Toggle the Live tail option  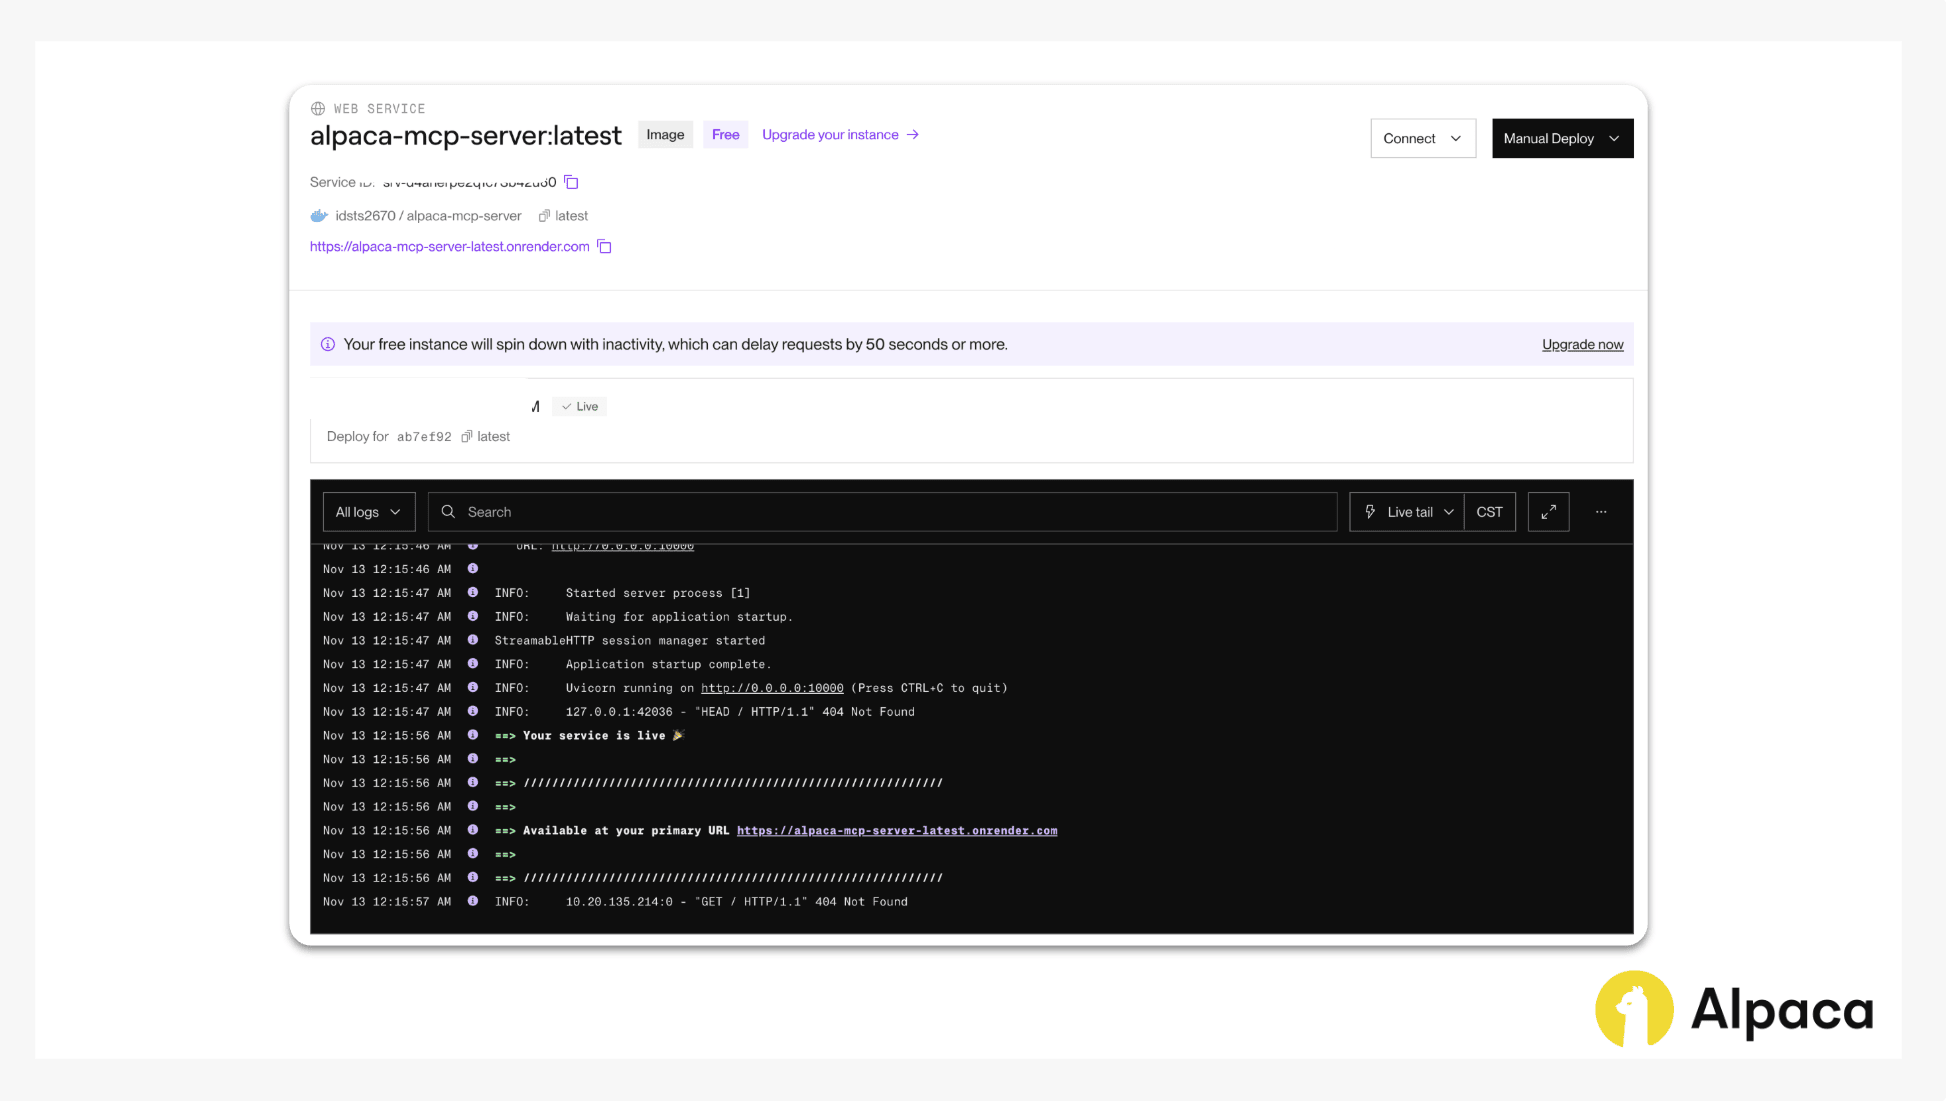click(x=1408, y=512)
